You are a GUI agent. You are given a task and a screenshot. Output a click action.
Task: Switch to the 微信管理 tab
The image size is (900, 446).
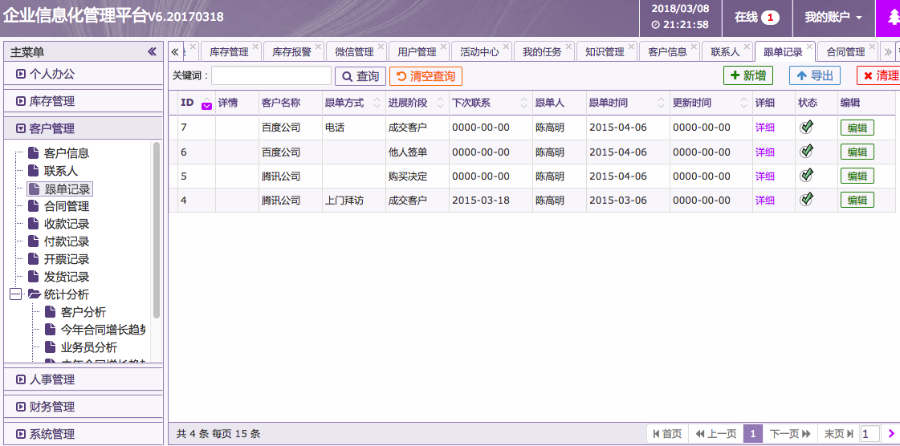point(354,52)
